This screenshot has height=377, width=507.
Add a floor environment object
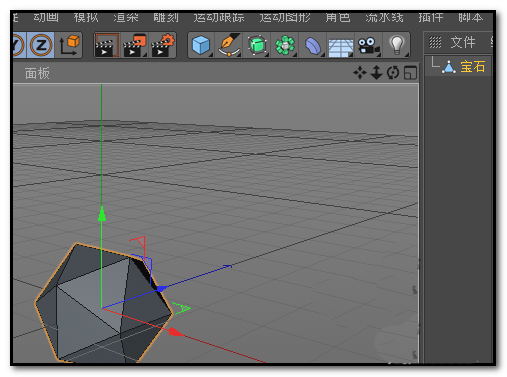click(341, 46)
